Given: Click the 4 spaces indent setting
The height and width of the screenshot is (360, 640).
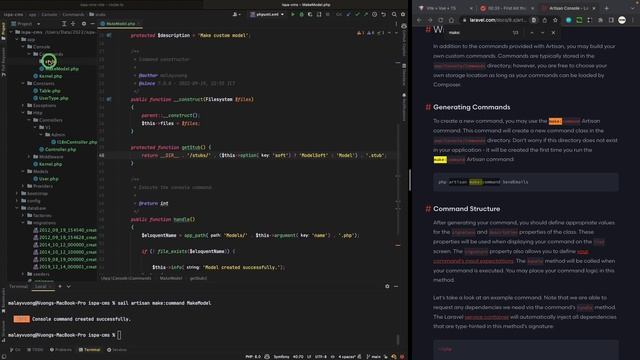Looking at the screenshot, I should [347, 356].
